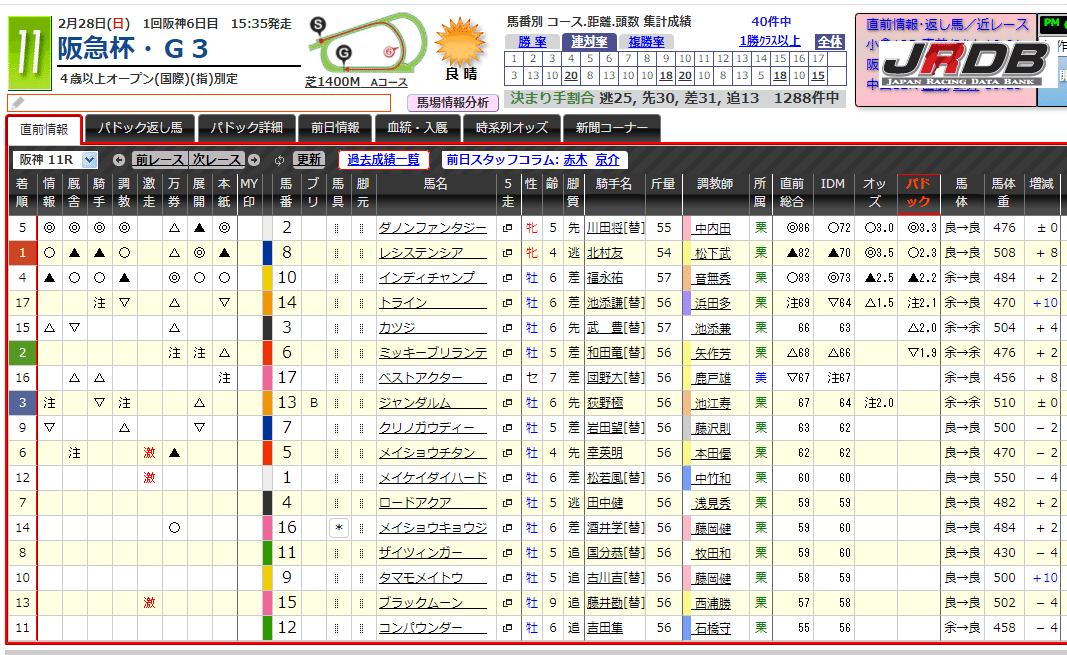Viewport: 1067px width, 655px height.
Task: Open 5走 popup icon for タマモメイトウ
Action: tap(507, 578)
